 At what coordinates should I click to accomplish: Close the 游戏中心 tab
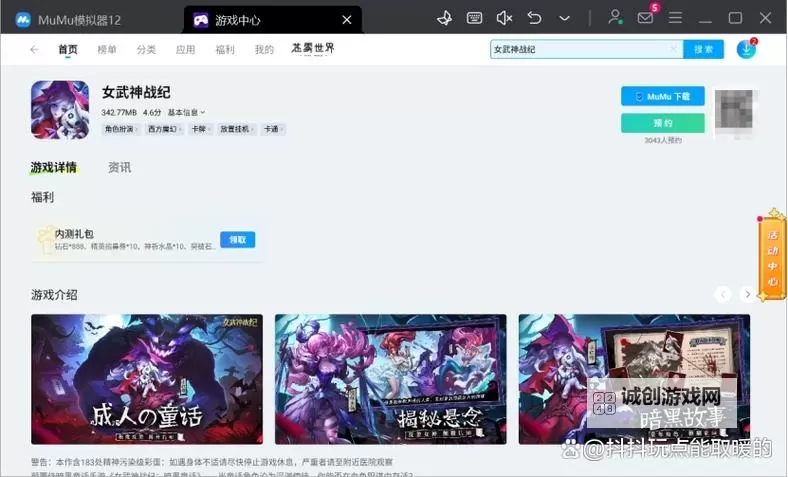(347, 20)
